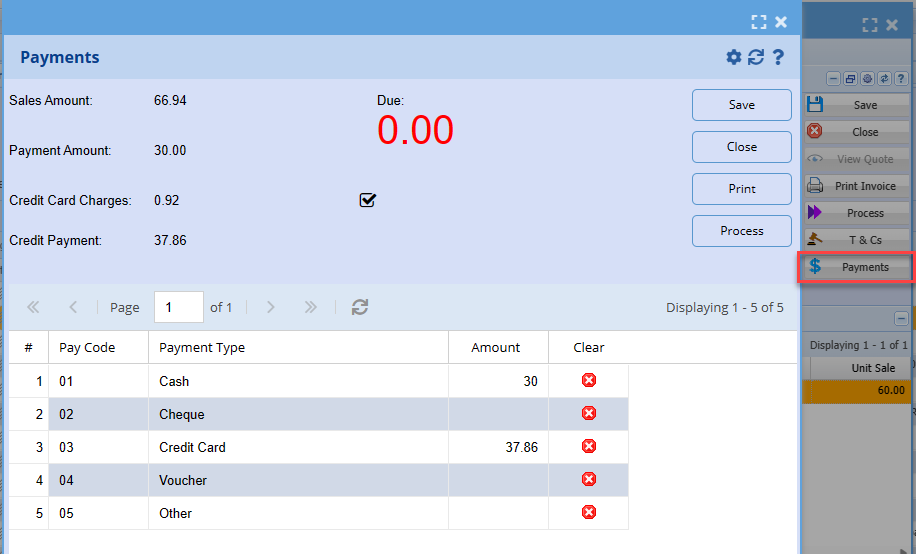Screen dimensions: 916x554
Task: Click Print Invoice in the side panel
Action: pyautogui.click(x=856, y=186)
